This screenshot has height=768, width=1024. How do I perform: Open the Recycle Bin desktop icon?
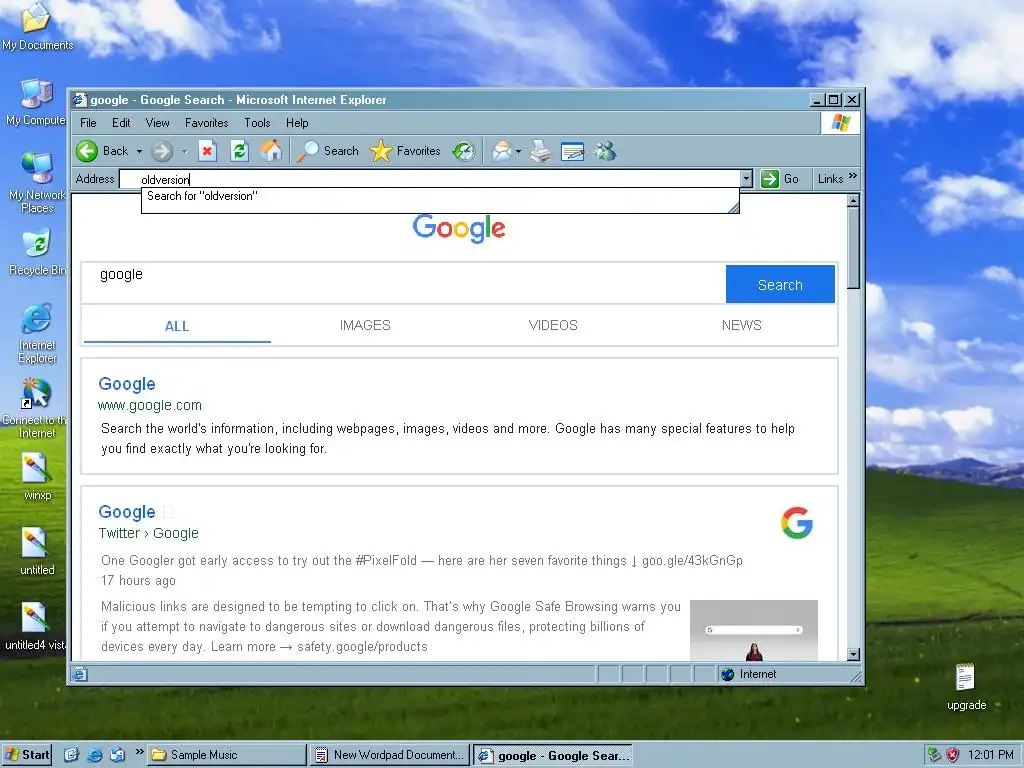pyautogui.click(x=37, y=252)
